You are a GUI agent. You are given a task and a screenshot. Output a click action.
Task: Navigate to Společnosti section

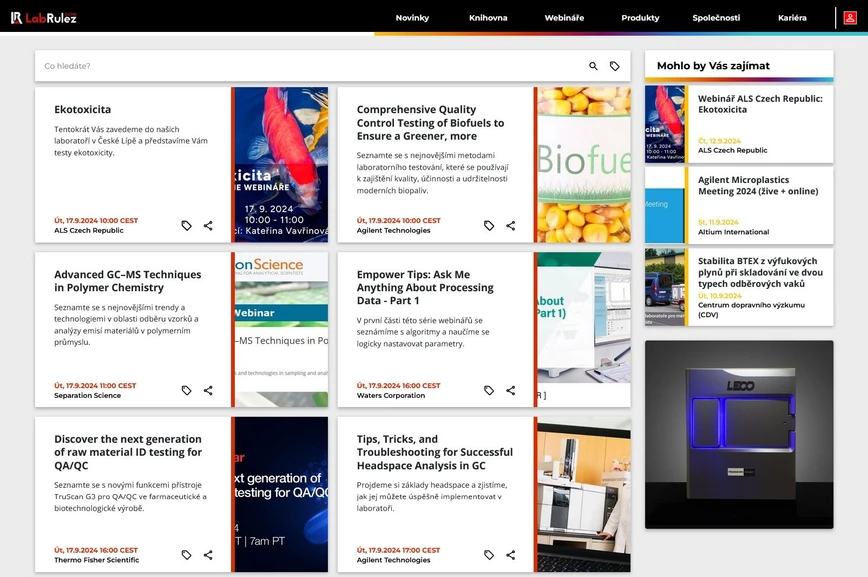click(x=716, y=18)
